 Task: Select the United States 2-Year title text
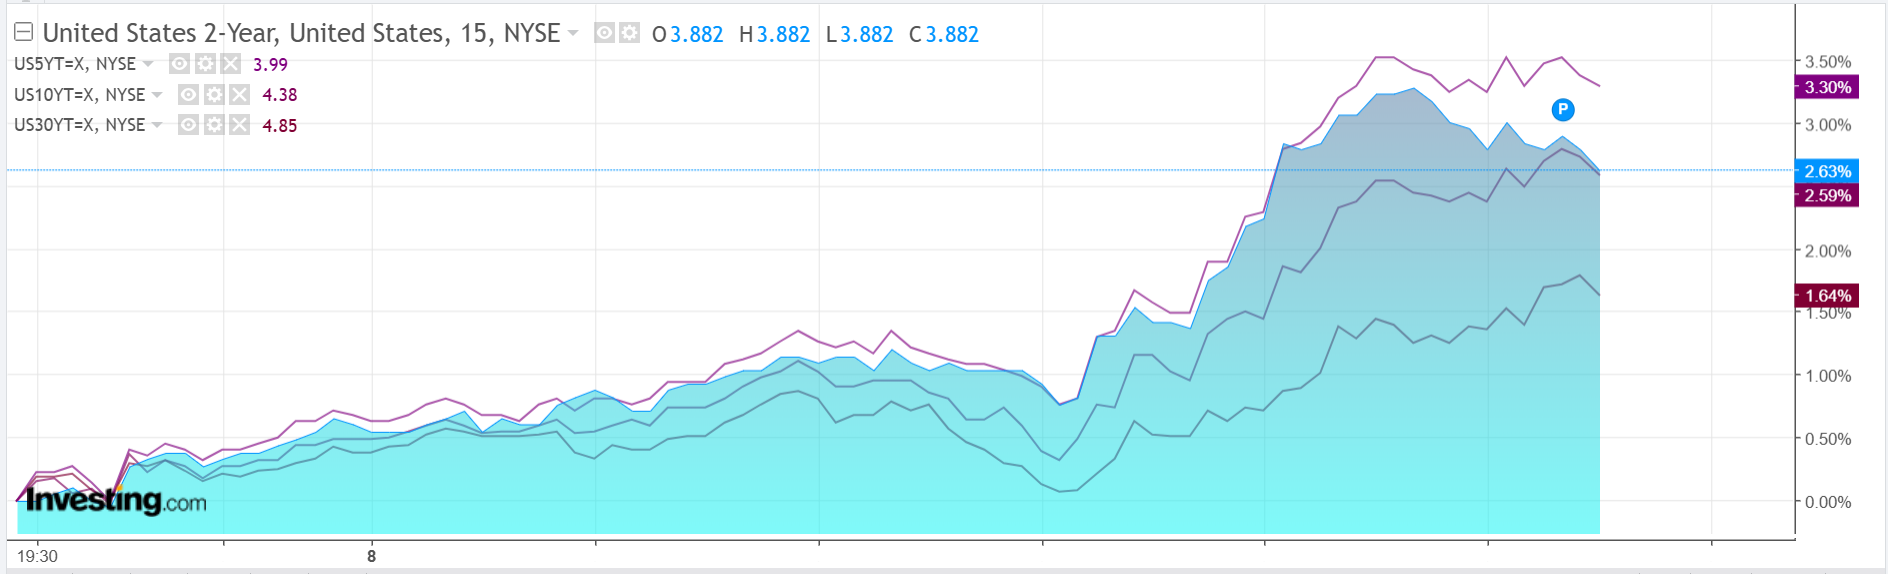(300, 34)
